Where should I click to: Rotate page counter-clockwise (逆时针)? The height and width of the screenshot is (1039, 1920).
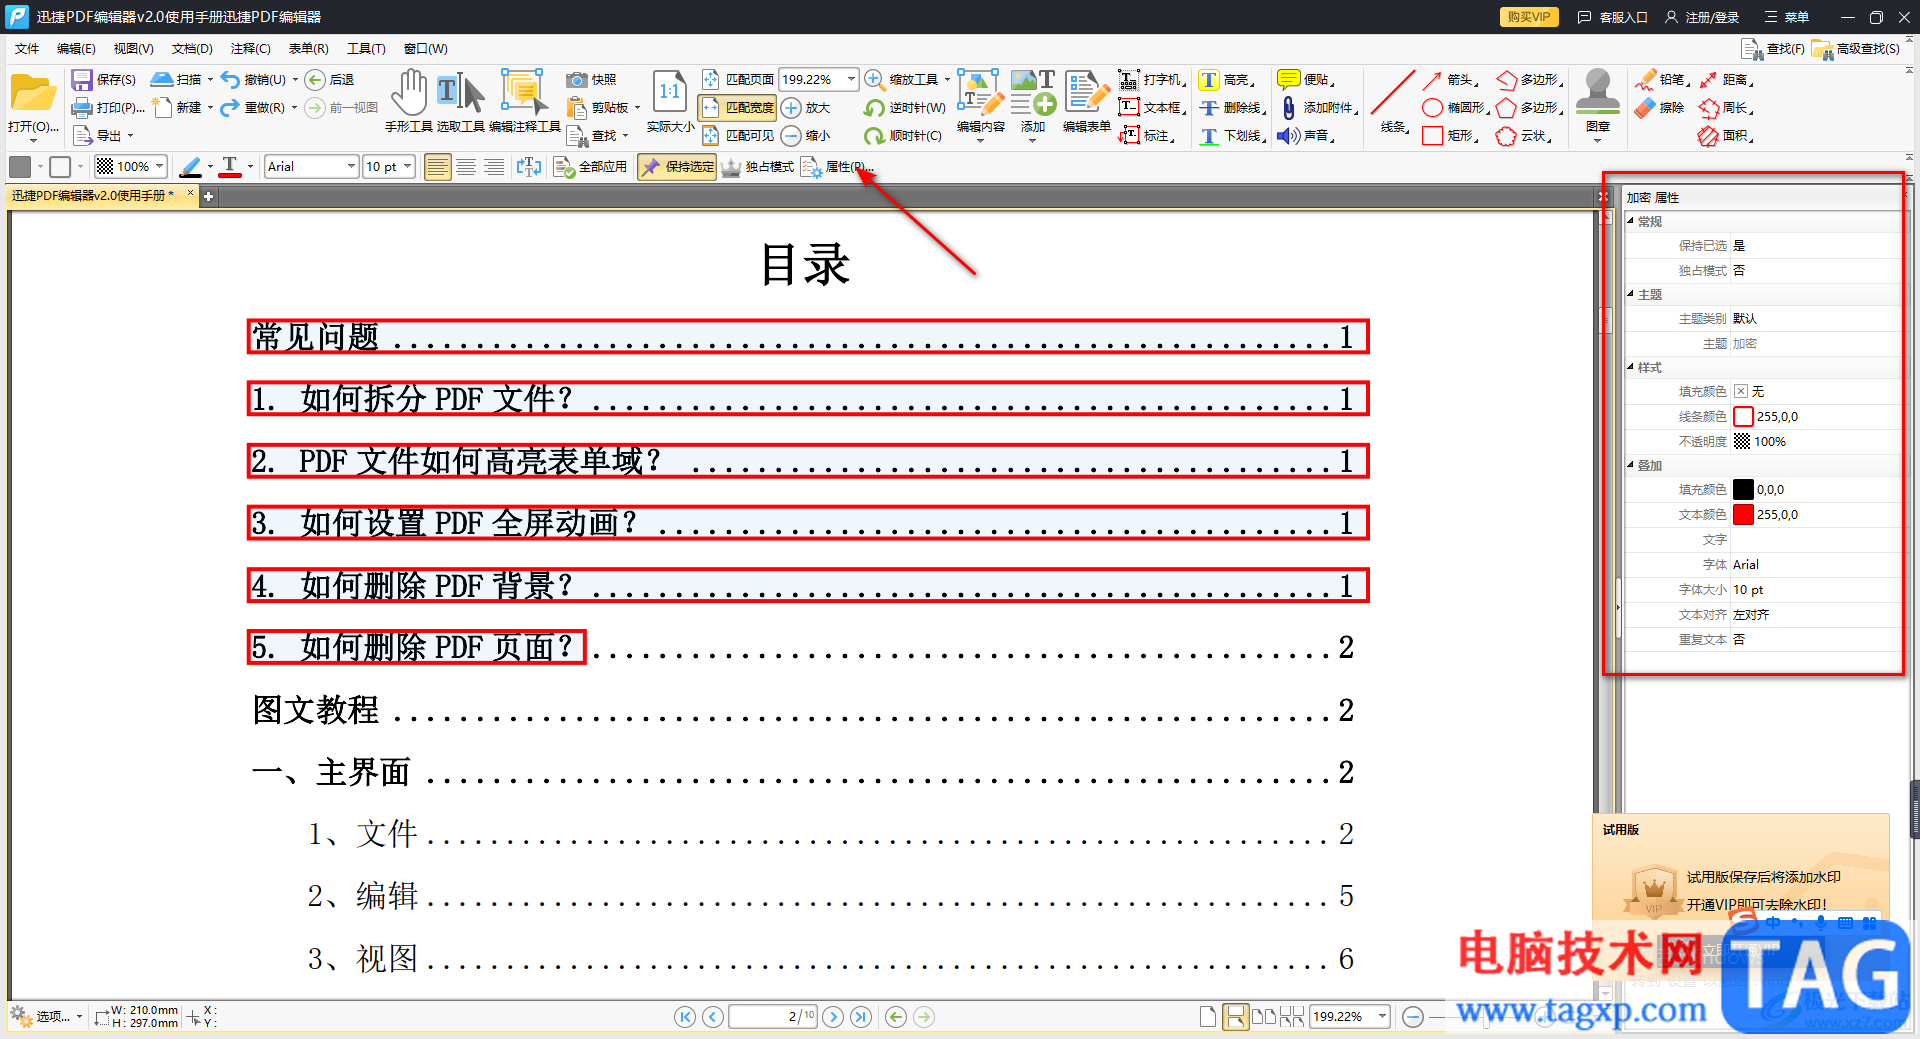pyautogui.click(x=905, y=108)
